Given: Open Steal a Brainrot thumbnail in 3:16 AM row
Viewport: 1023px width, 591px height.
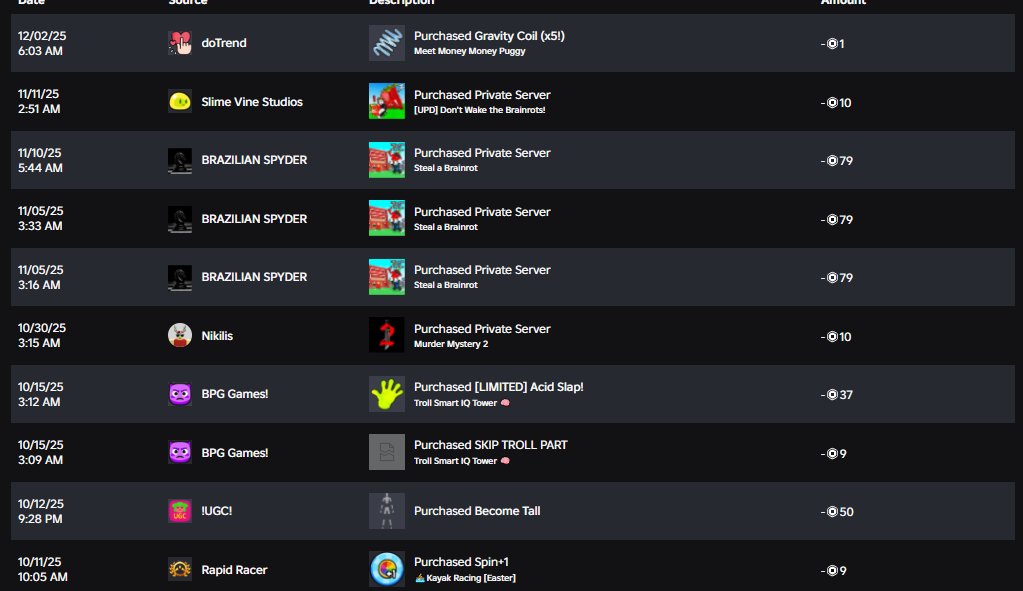Looking at the screenshot, I should pyautogui.click(x=387, y=277).
